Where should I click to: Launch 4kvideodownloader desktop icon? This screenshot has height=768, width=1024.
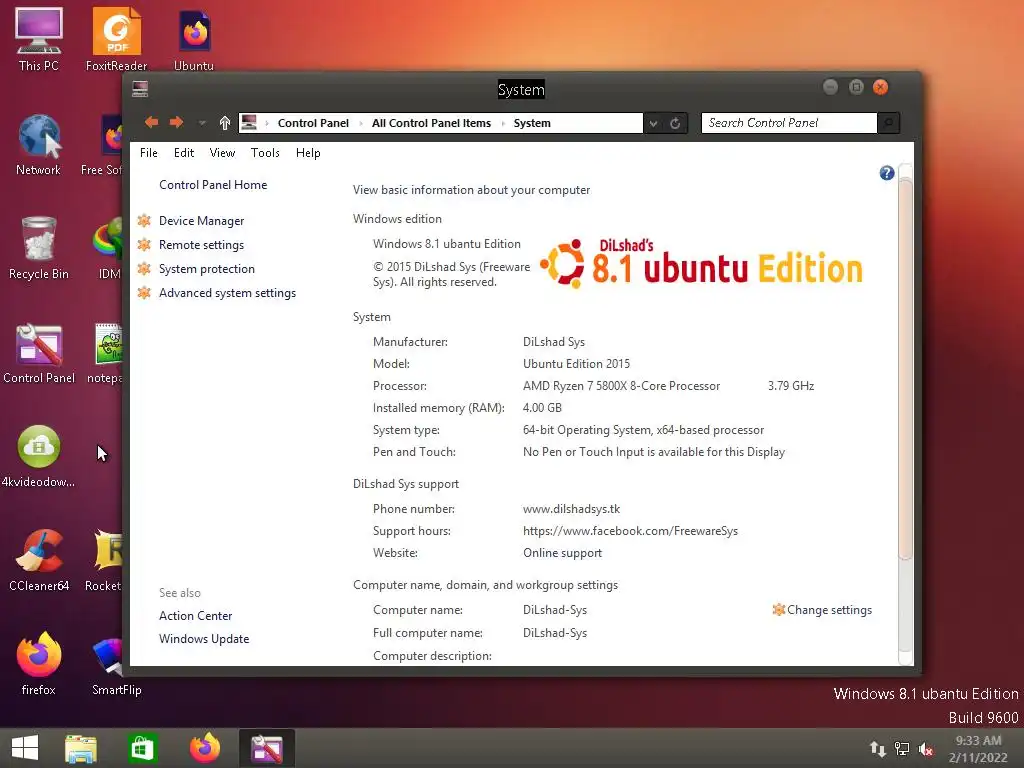[x=39, y=456]
